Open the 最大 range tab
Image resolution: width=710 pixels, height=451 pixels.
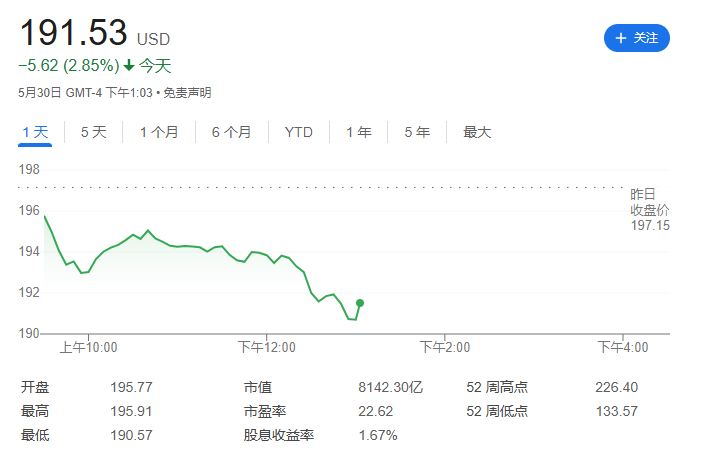(x=477, y=132)
